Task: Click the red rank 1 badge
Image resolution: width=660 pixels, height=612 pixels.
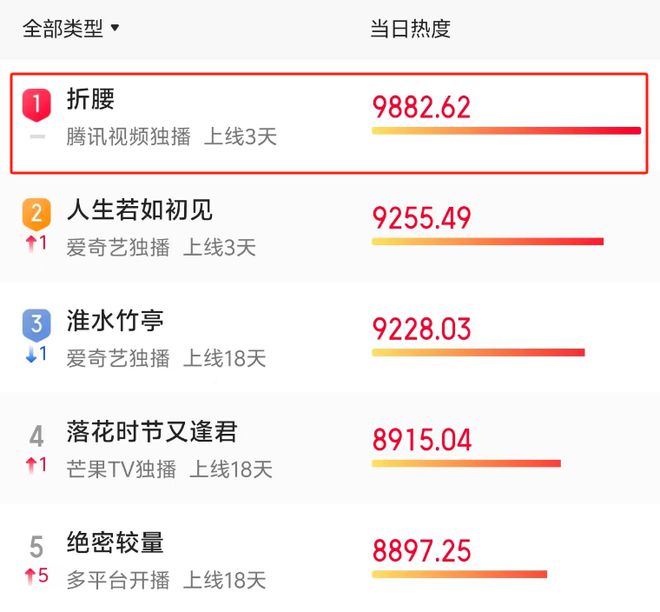Action: [x=37, y=105]
